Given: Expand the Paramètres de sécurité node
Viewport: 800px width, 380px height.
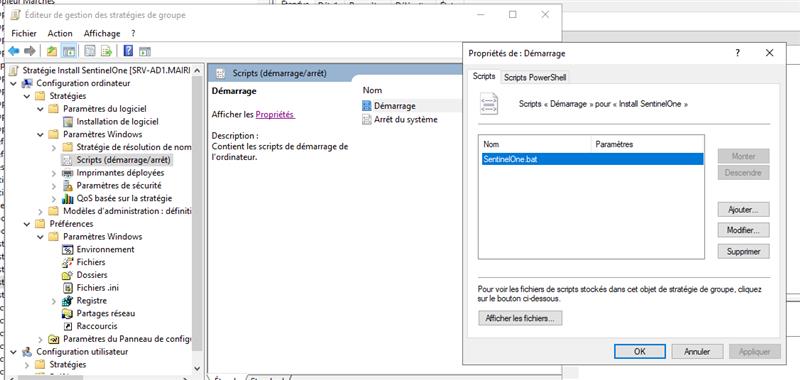Looking at the screenshot, I should tap(54, 186).
